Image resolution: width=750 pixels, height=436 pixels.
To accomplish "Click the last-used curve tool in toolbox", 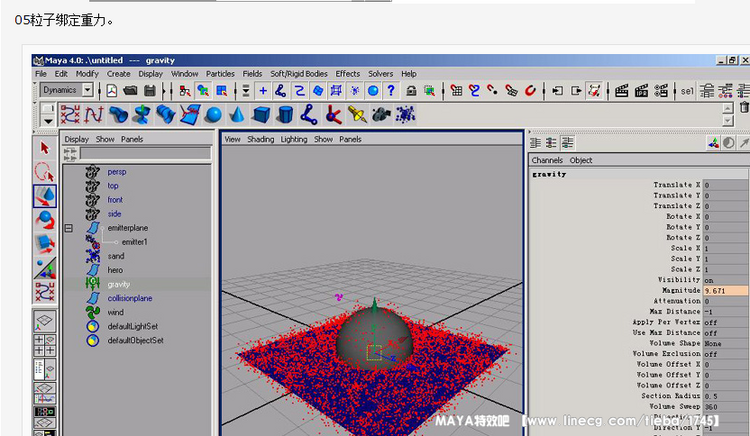I will 44,292.
